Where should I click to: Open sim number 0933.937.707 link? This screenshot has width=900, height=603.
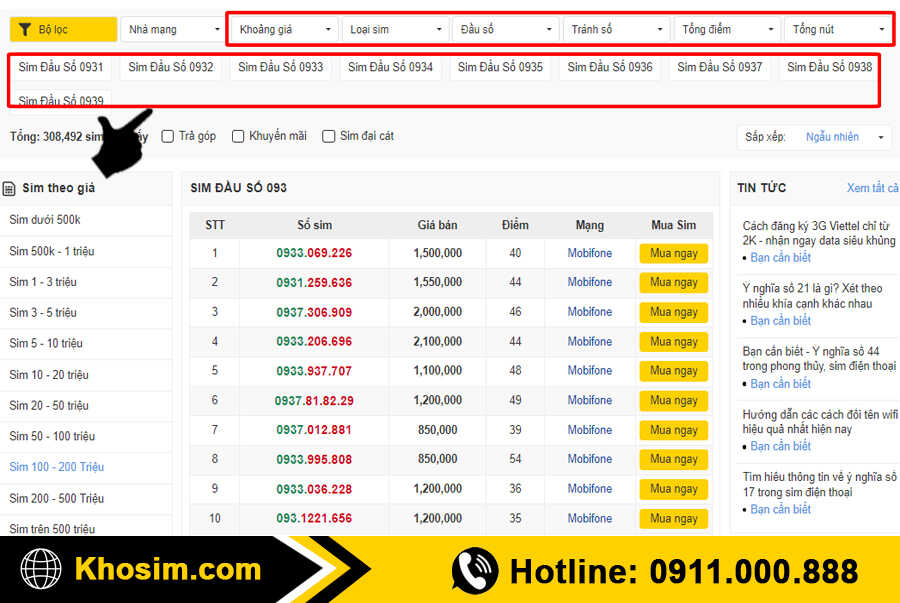tap(314, 371)
